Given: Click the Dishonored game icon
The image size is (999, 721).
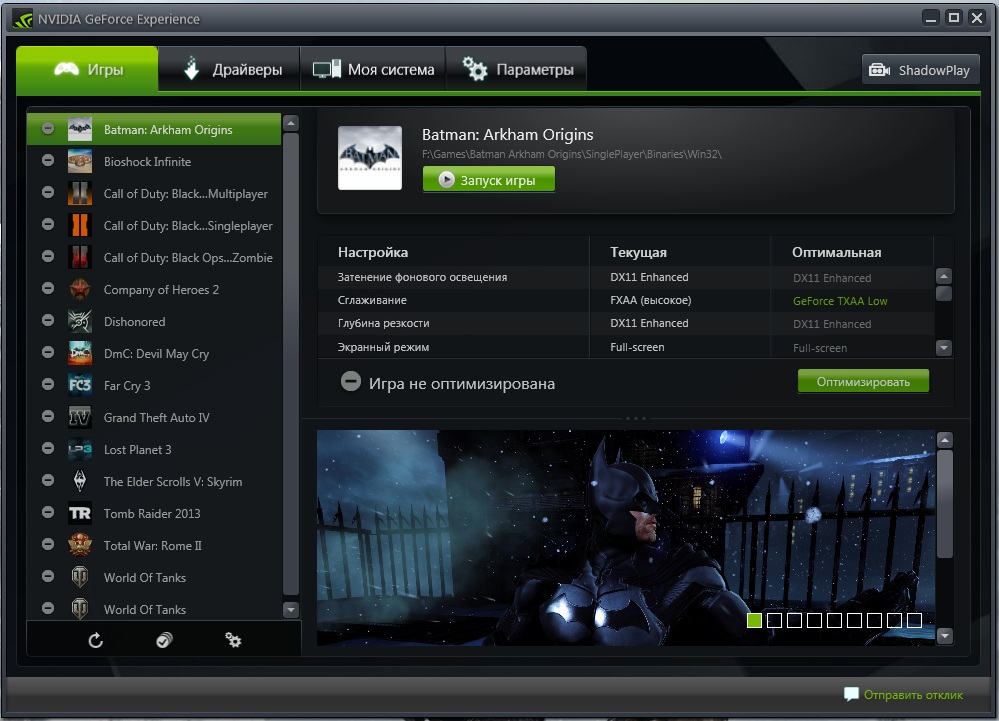Looking at the screenshot, I should coord(80,321).
